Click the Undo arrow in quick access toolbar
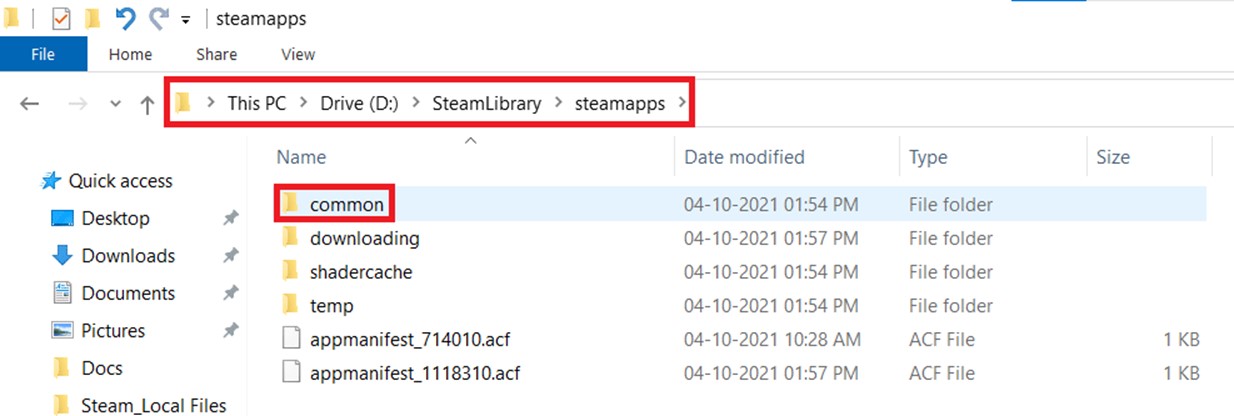The width and height of the screenshot is (1234, 416). click(x=125, y=19)
